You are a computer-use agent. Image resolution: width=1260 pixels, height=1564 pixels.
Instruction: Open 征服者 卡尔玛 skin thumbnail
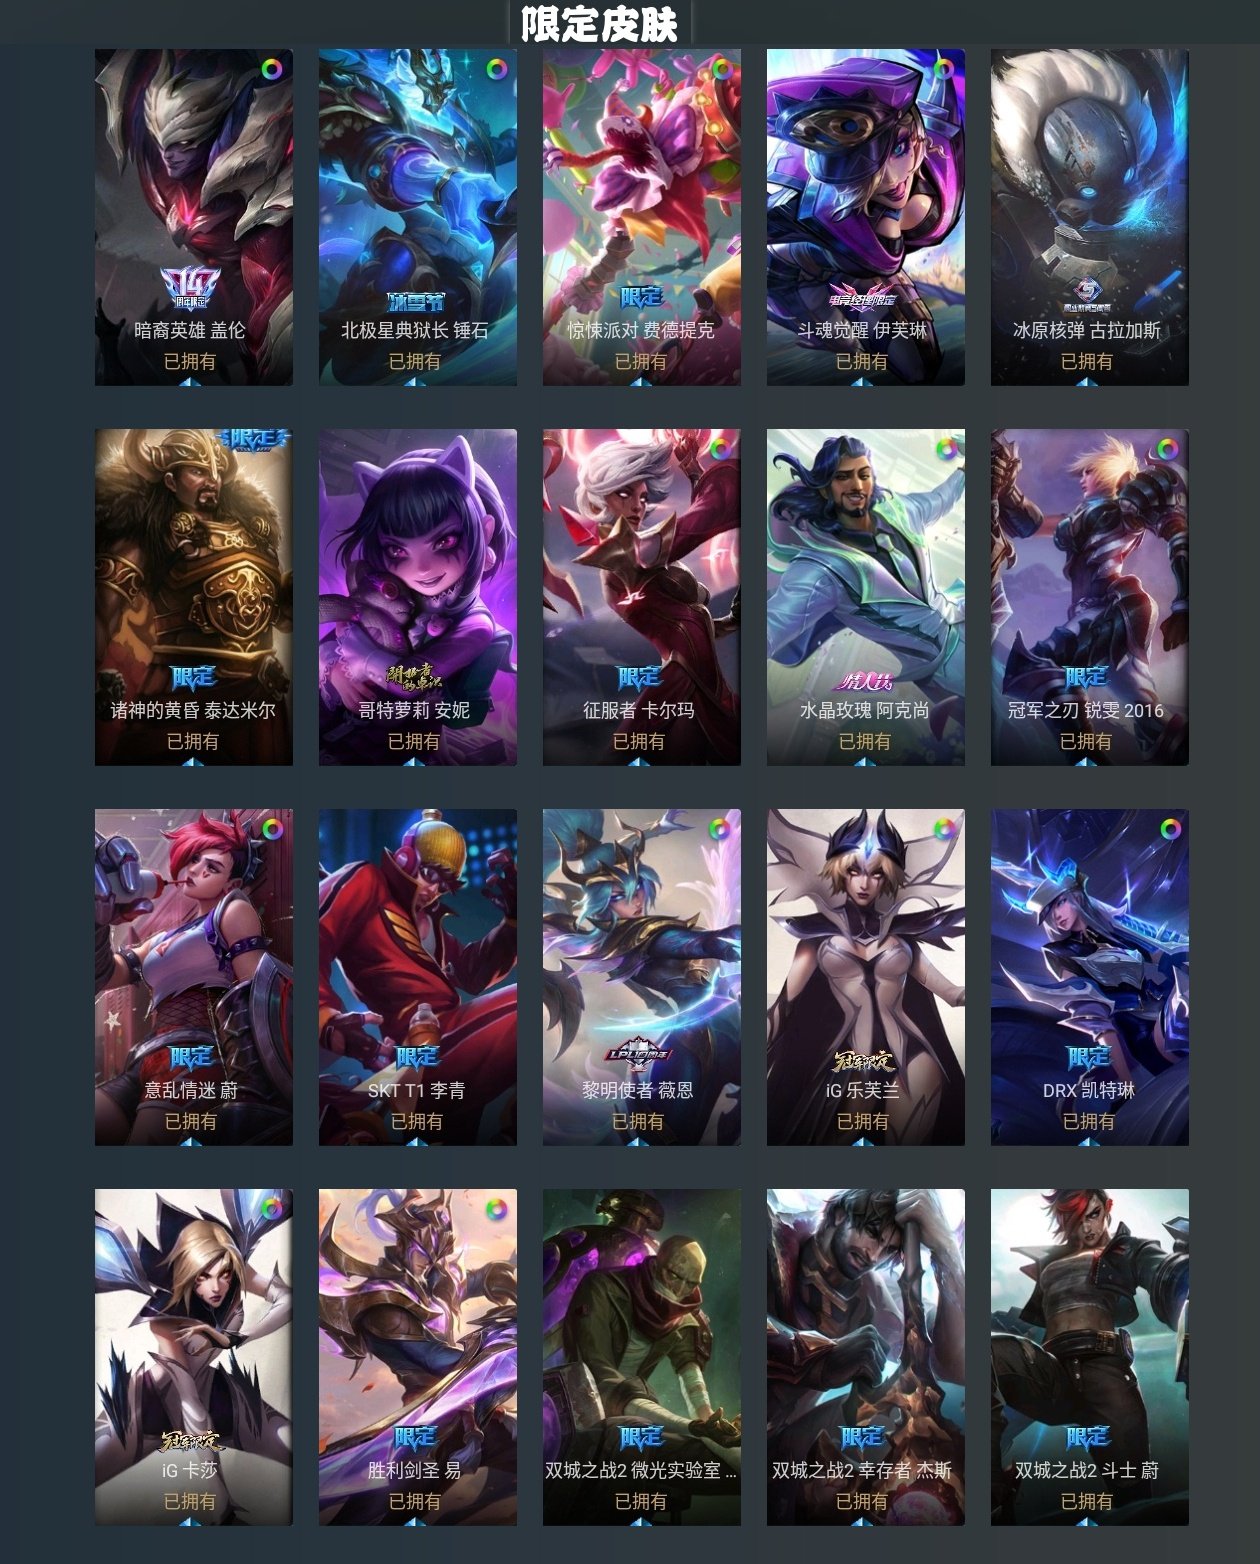pyautogui.click(x=642, y=597)
